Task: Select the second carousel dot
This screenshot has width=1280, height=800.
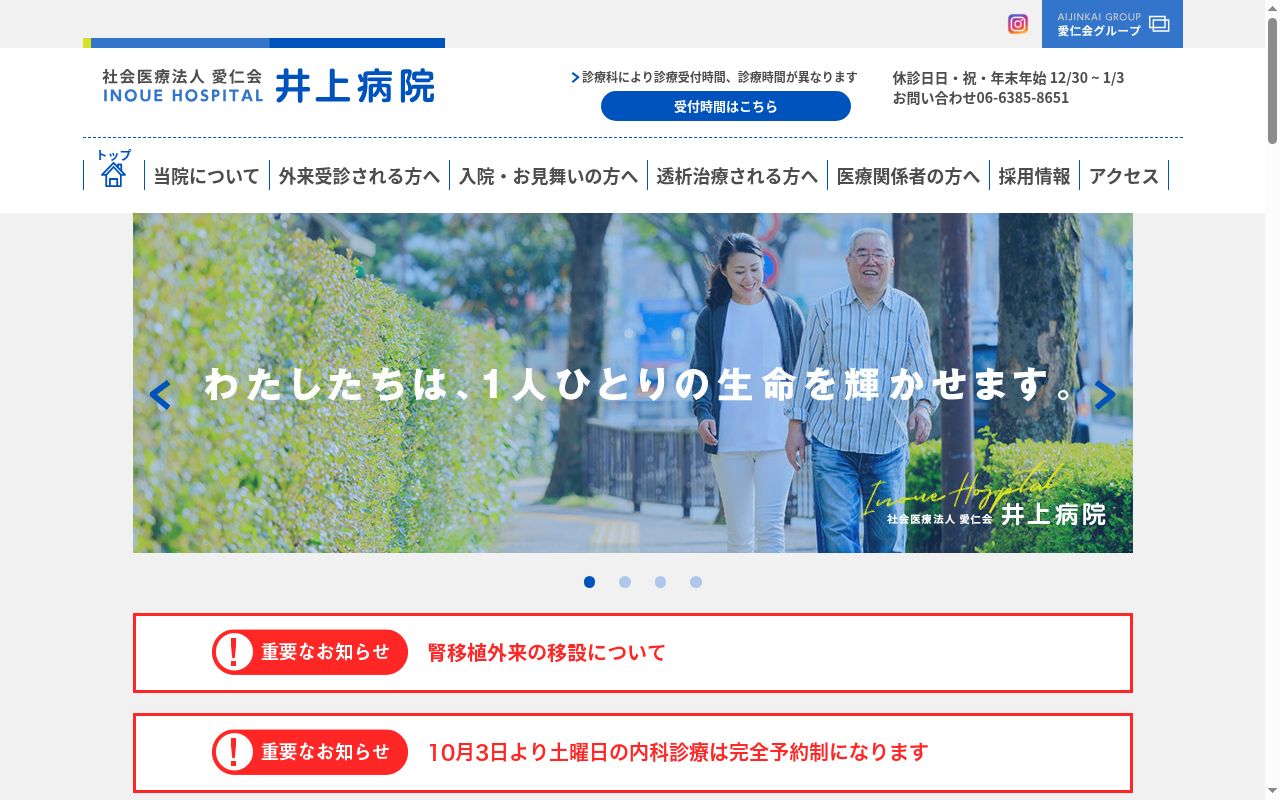Action: tap(625, 582)
